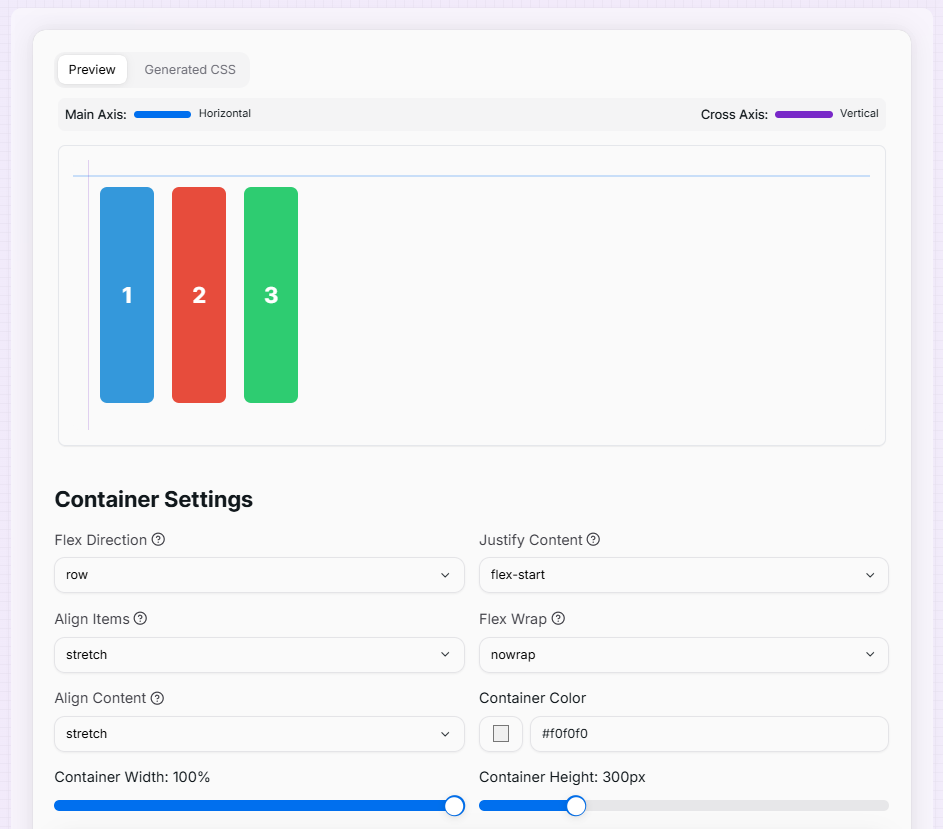The image size is (943, 829).
Task: Click the Align Content help icon
Action: 157,698
